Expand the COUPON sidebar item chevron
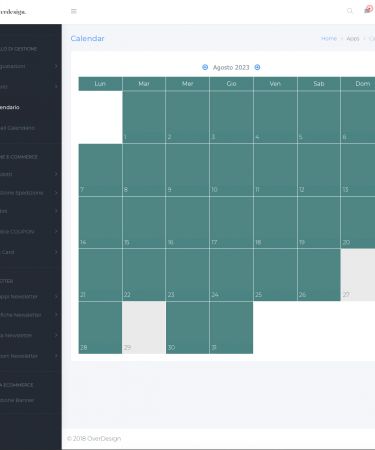The image size is (375, 450). click(56, 231)
